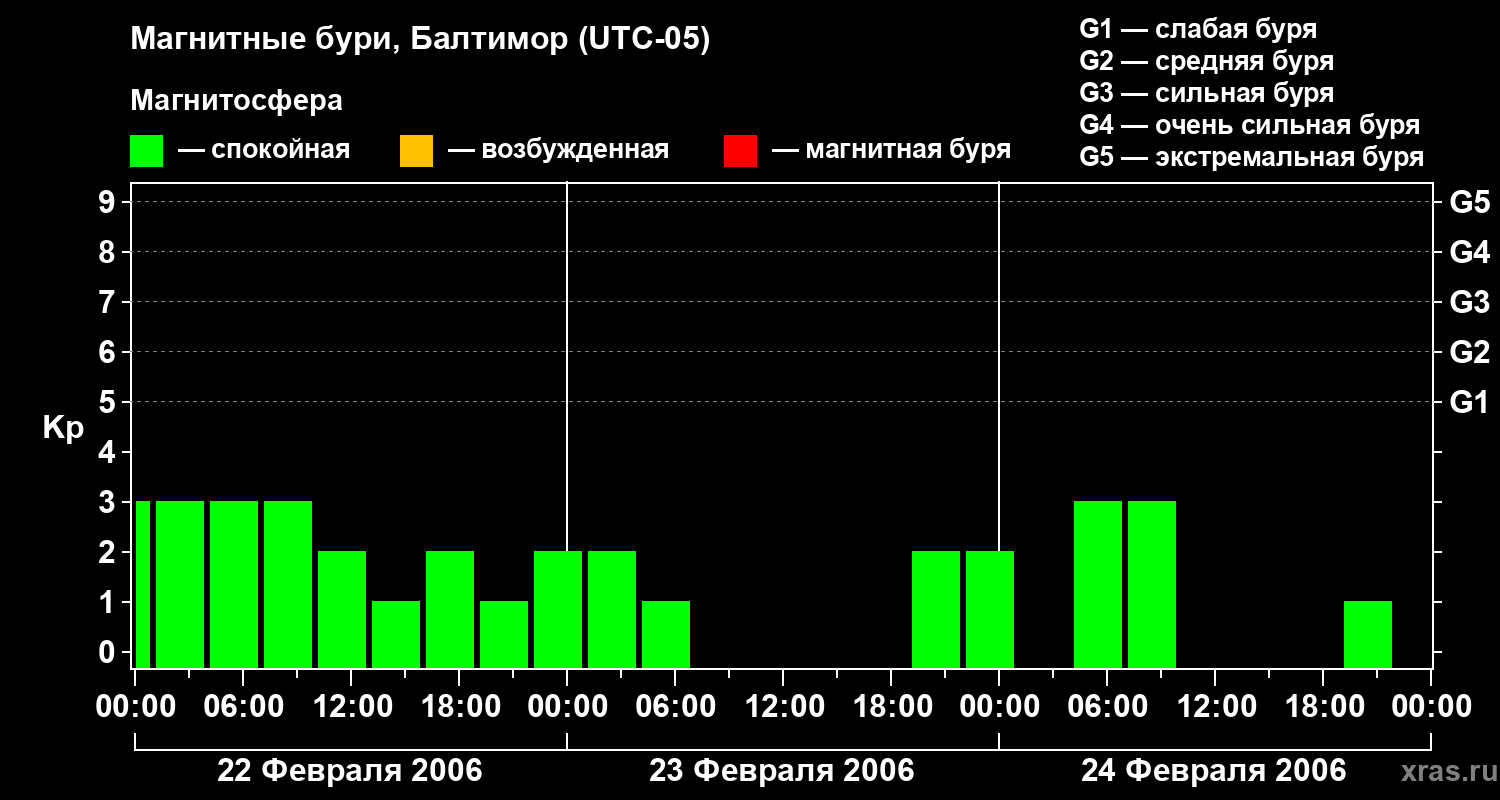Click the '— возбужденная' legend label
1500x800 pixels.
pos(559,150)
